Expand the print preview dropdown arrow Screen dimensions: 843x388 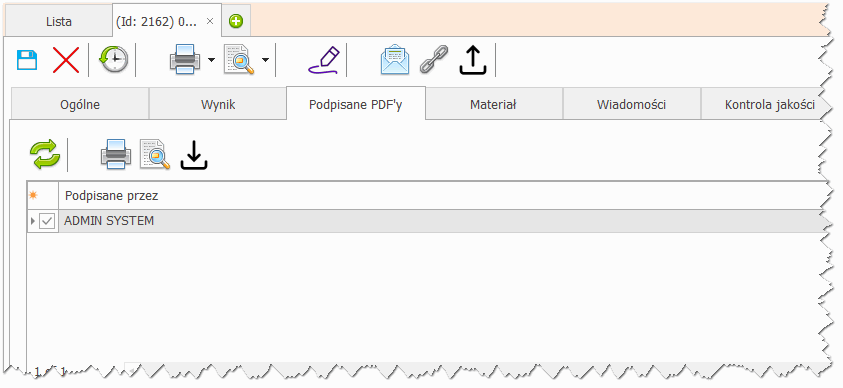(x=265, y=60)
